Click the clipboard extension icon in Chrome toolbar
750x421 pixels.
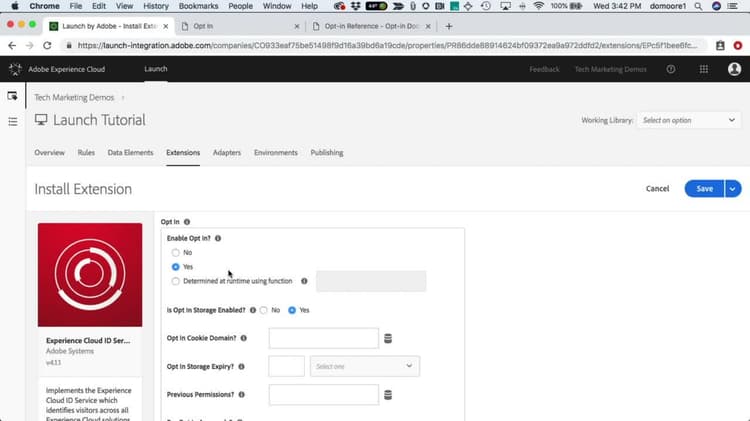coord(720,45)
